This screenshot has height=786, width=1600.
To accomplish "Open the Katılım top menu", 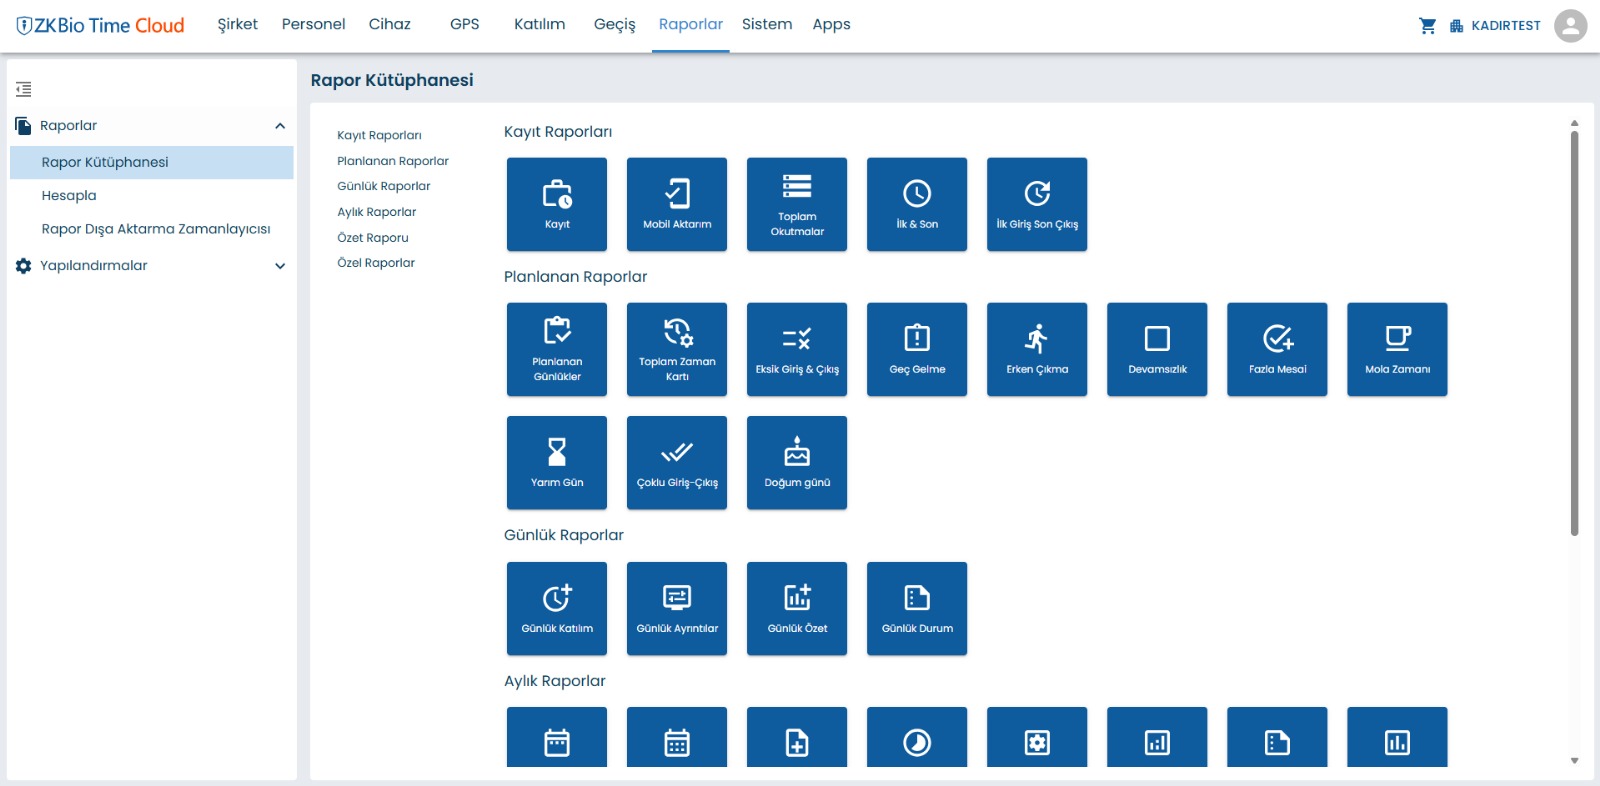I will [x=539, y=24].
